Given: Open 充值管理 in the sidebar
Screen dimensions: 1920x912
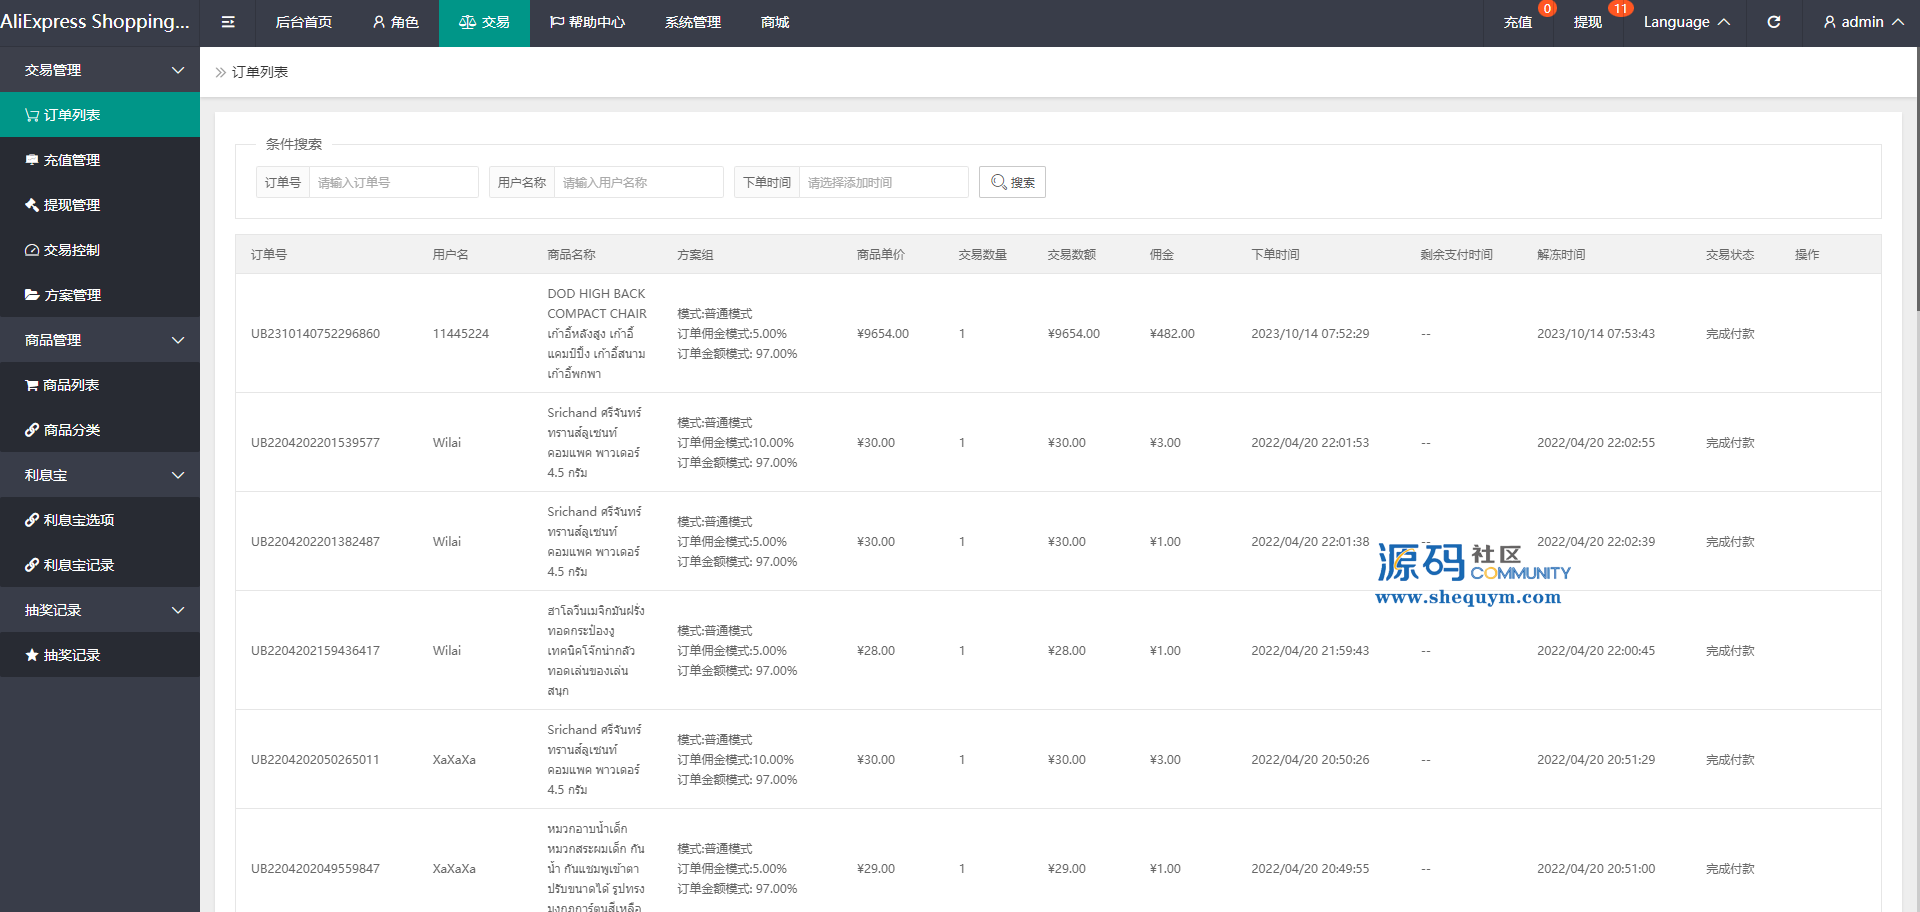Looking at the screenshot, I should [100, 160].
